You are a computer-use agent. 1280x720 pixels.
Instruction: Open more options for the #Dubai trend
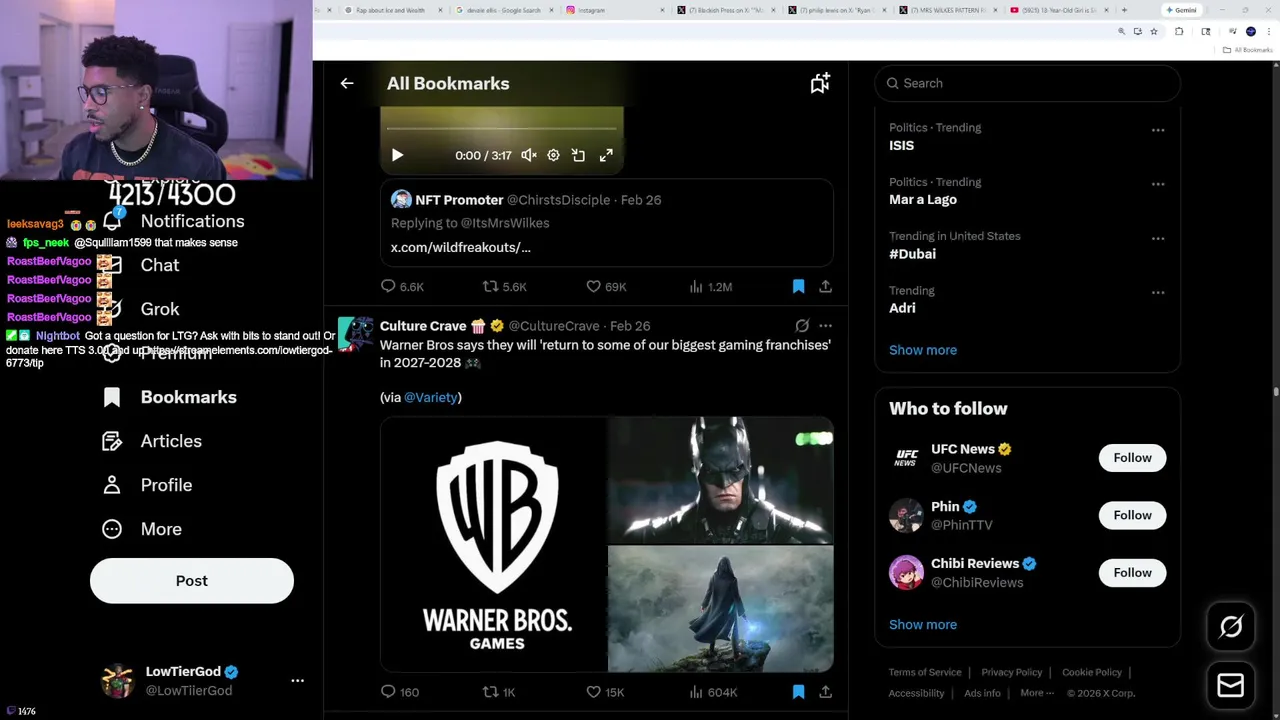(x=1158, y=238)
